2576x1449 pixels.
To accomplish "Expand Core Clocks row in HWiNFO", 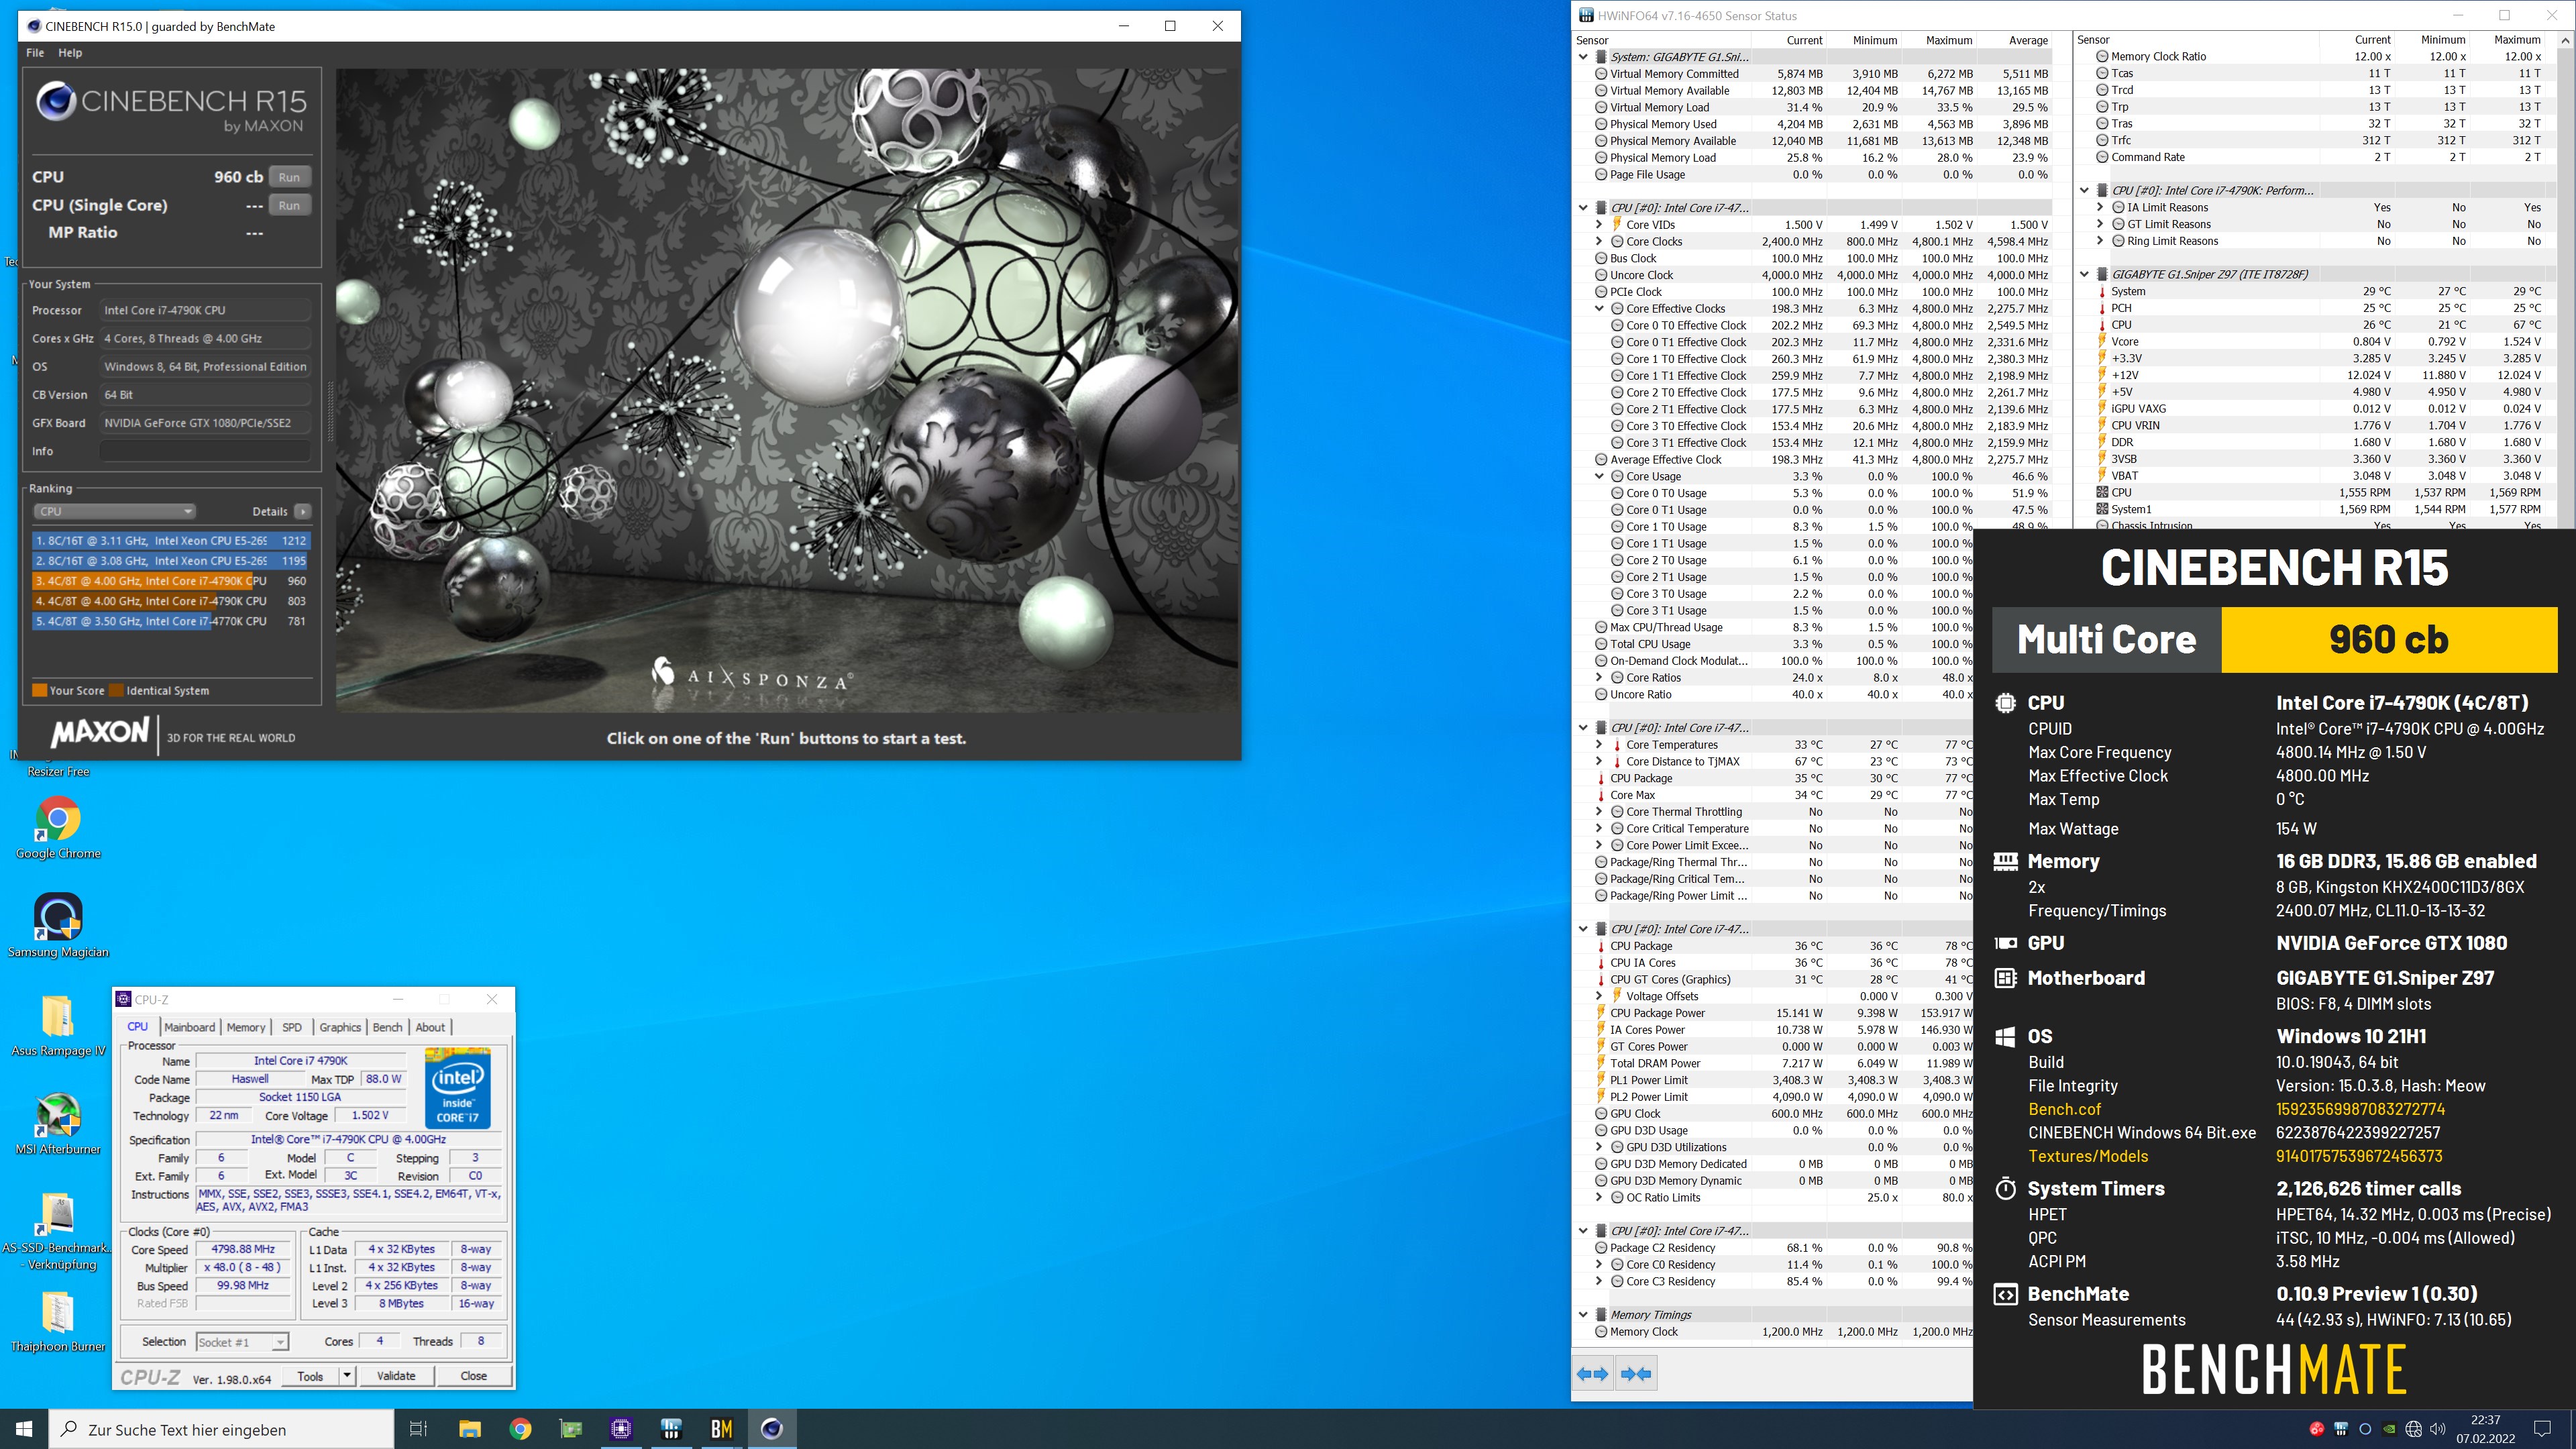I will pos(1599,241).
